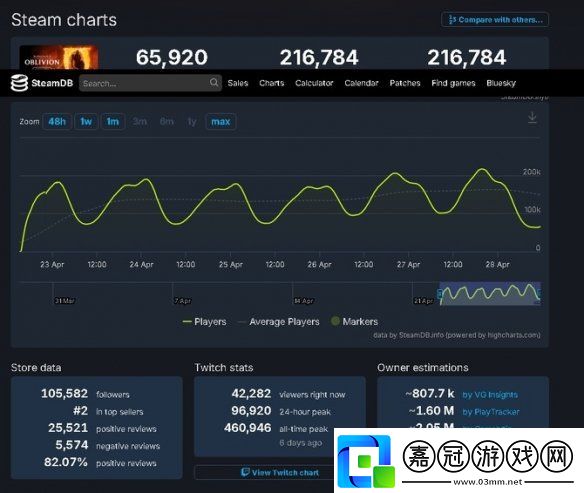
Task: Click the 5,574 negative reviews value
Action: pyautogui.click(x=72, y=445)
